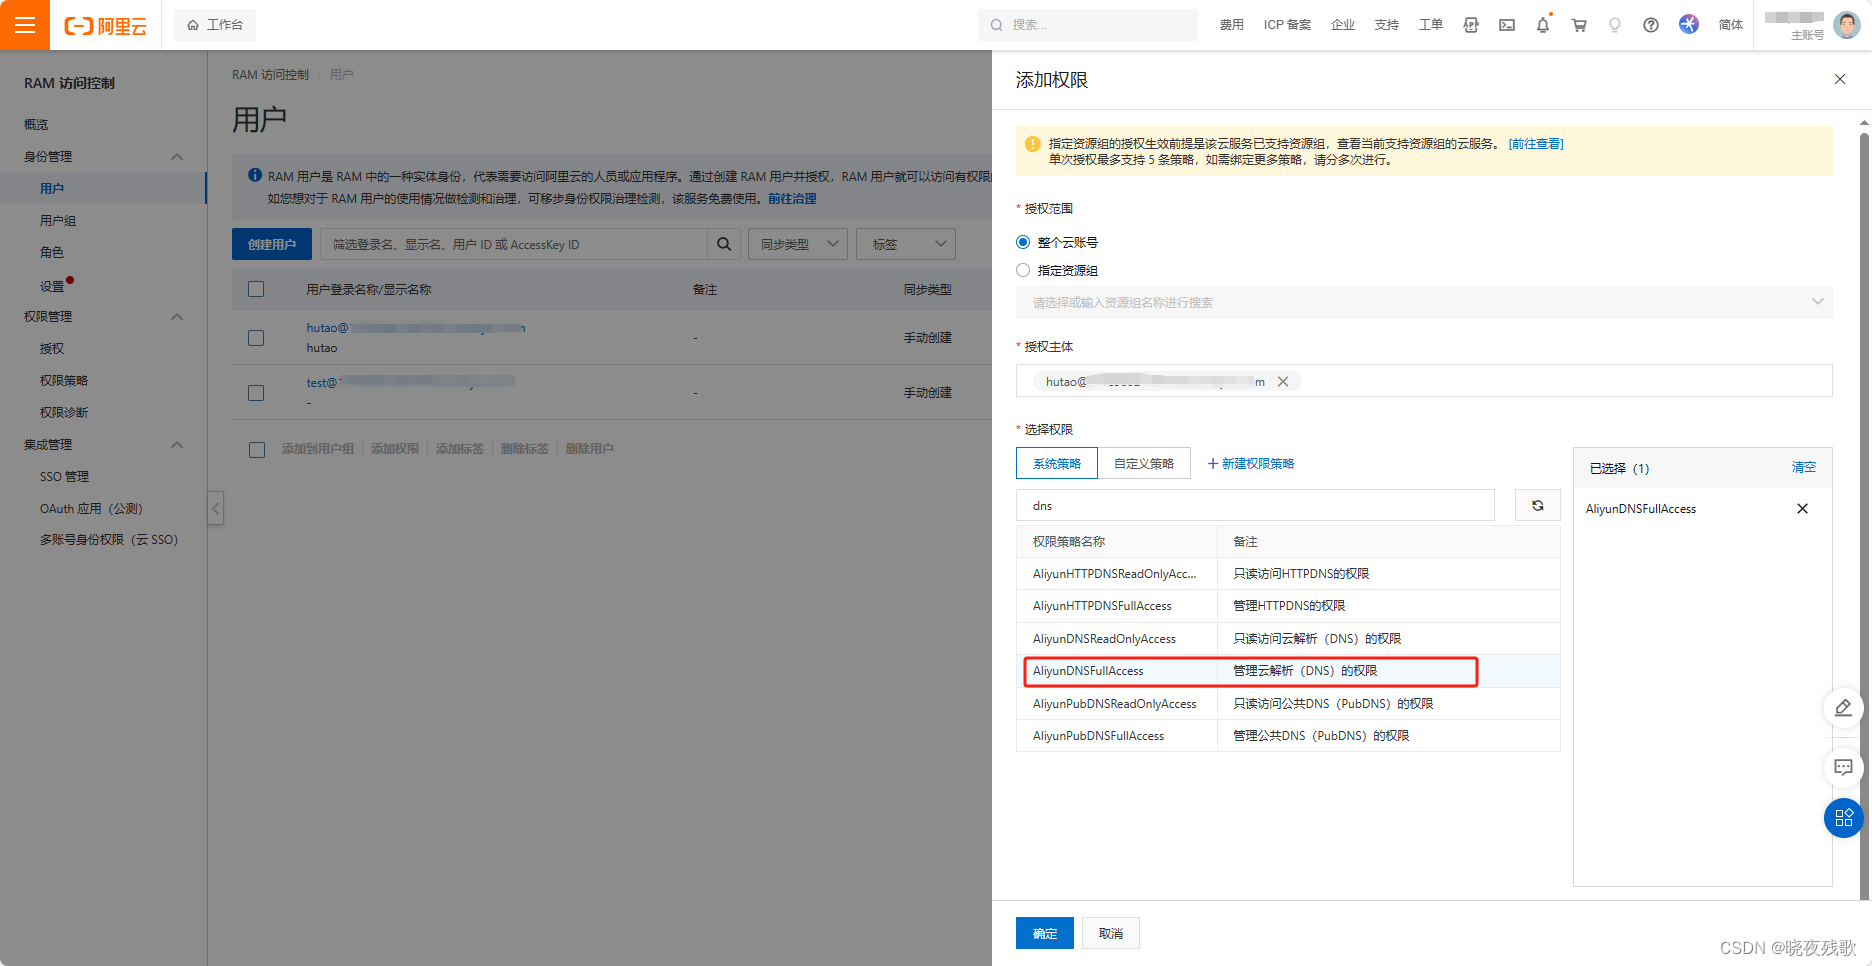Select the AliyunHTTPDNSFullAccess policy row
This screenshot has height=966, width=1872.
tap(1288, 606)
